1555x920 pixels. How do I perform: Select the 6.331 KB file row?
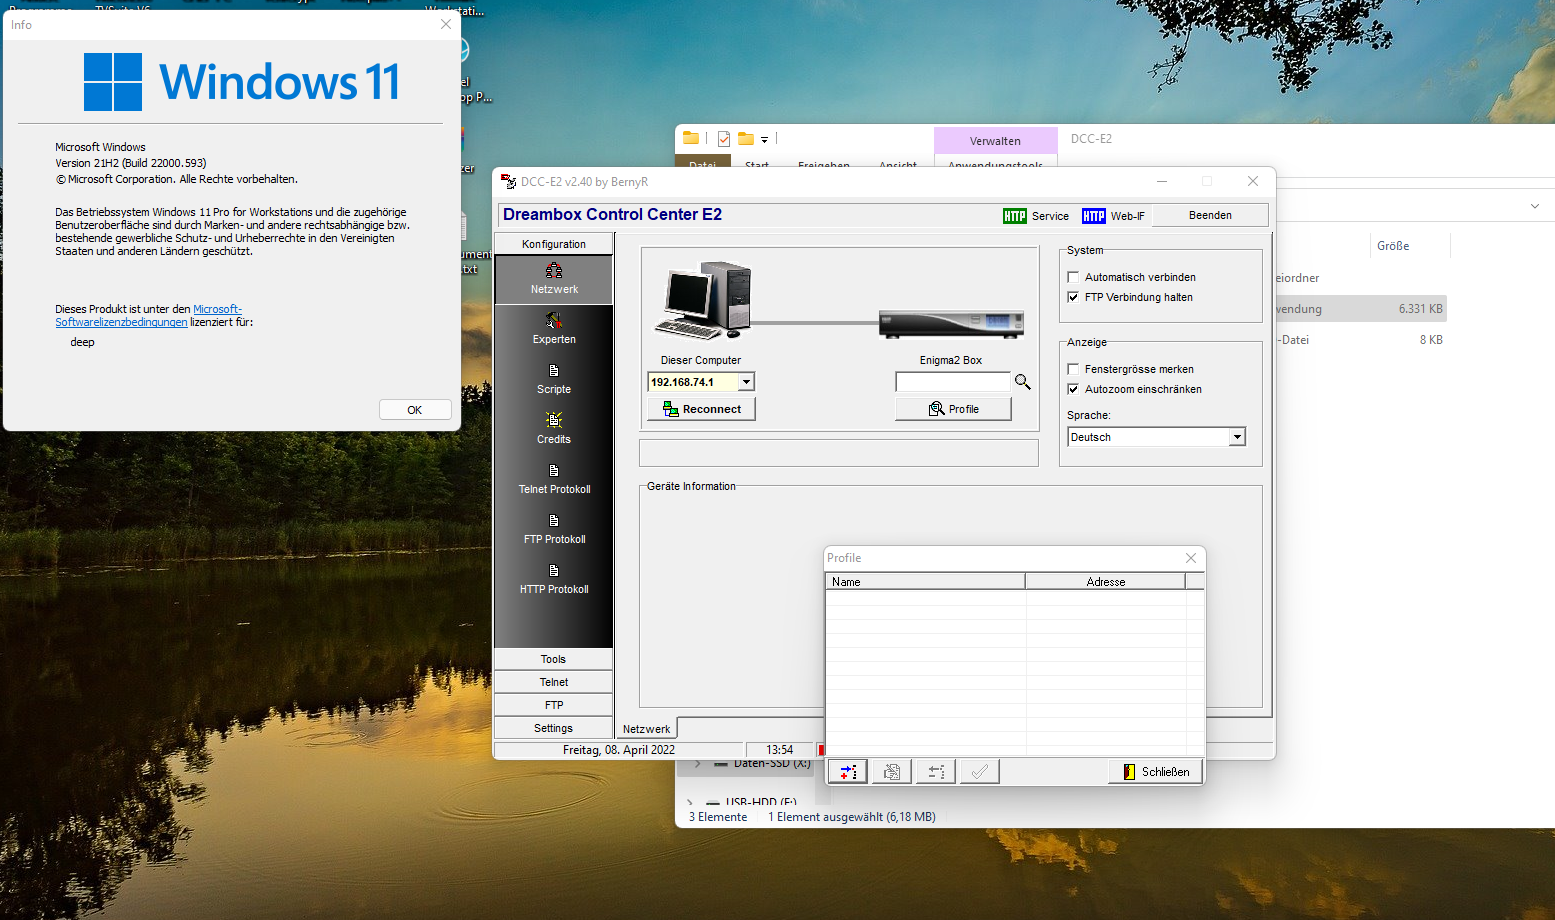(x=1362, y=309)
